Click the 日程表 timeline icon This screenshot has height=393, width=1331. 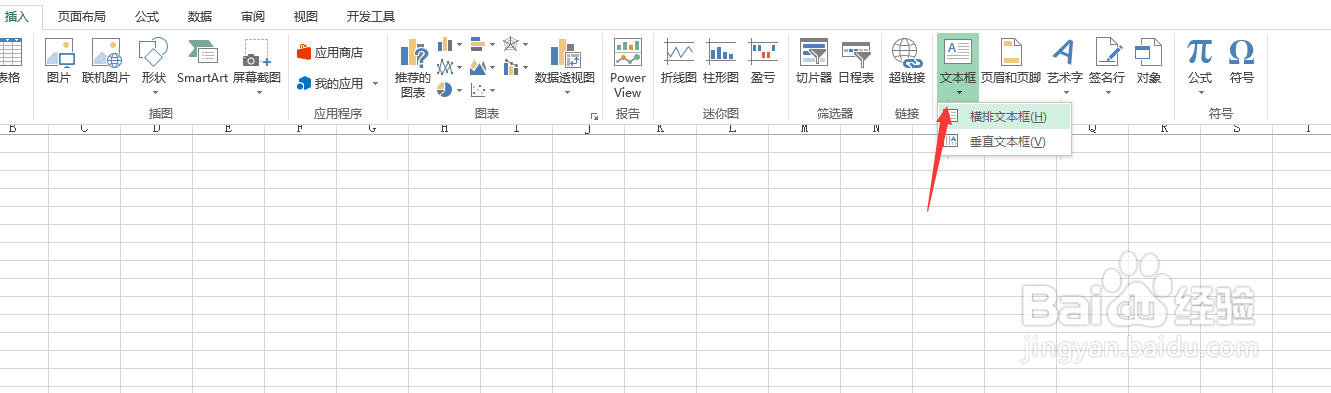point(856,61)
